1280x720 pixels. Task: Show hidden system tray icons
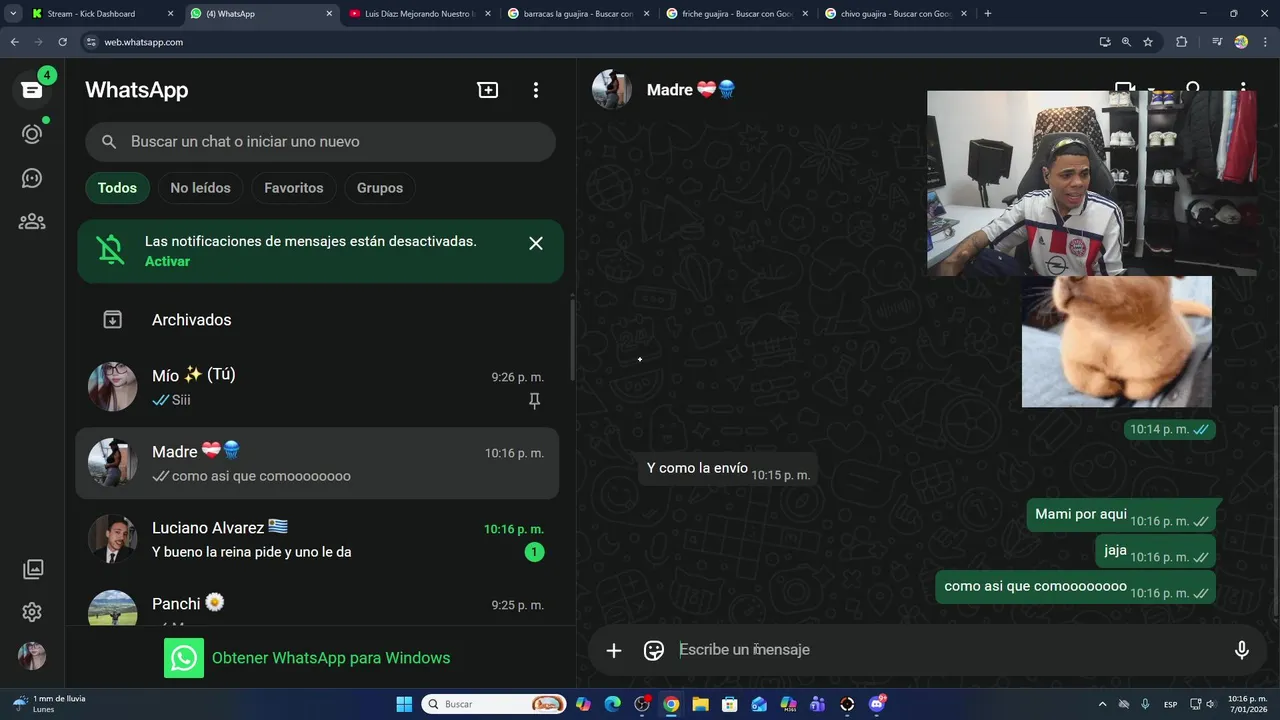click(1103, 704)
